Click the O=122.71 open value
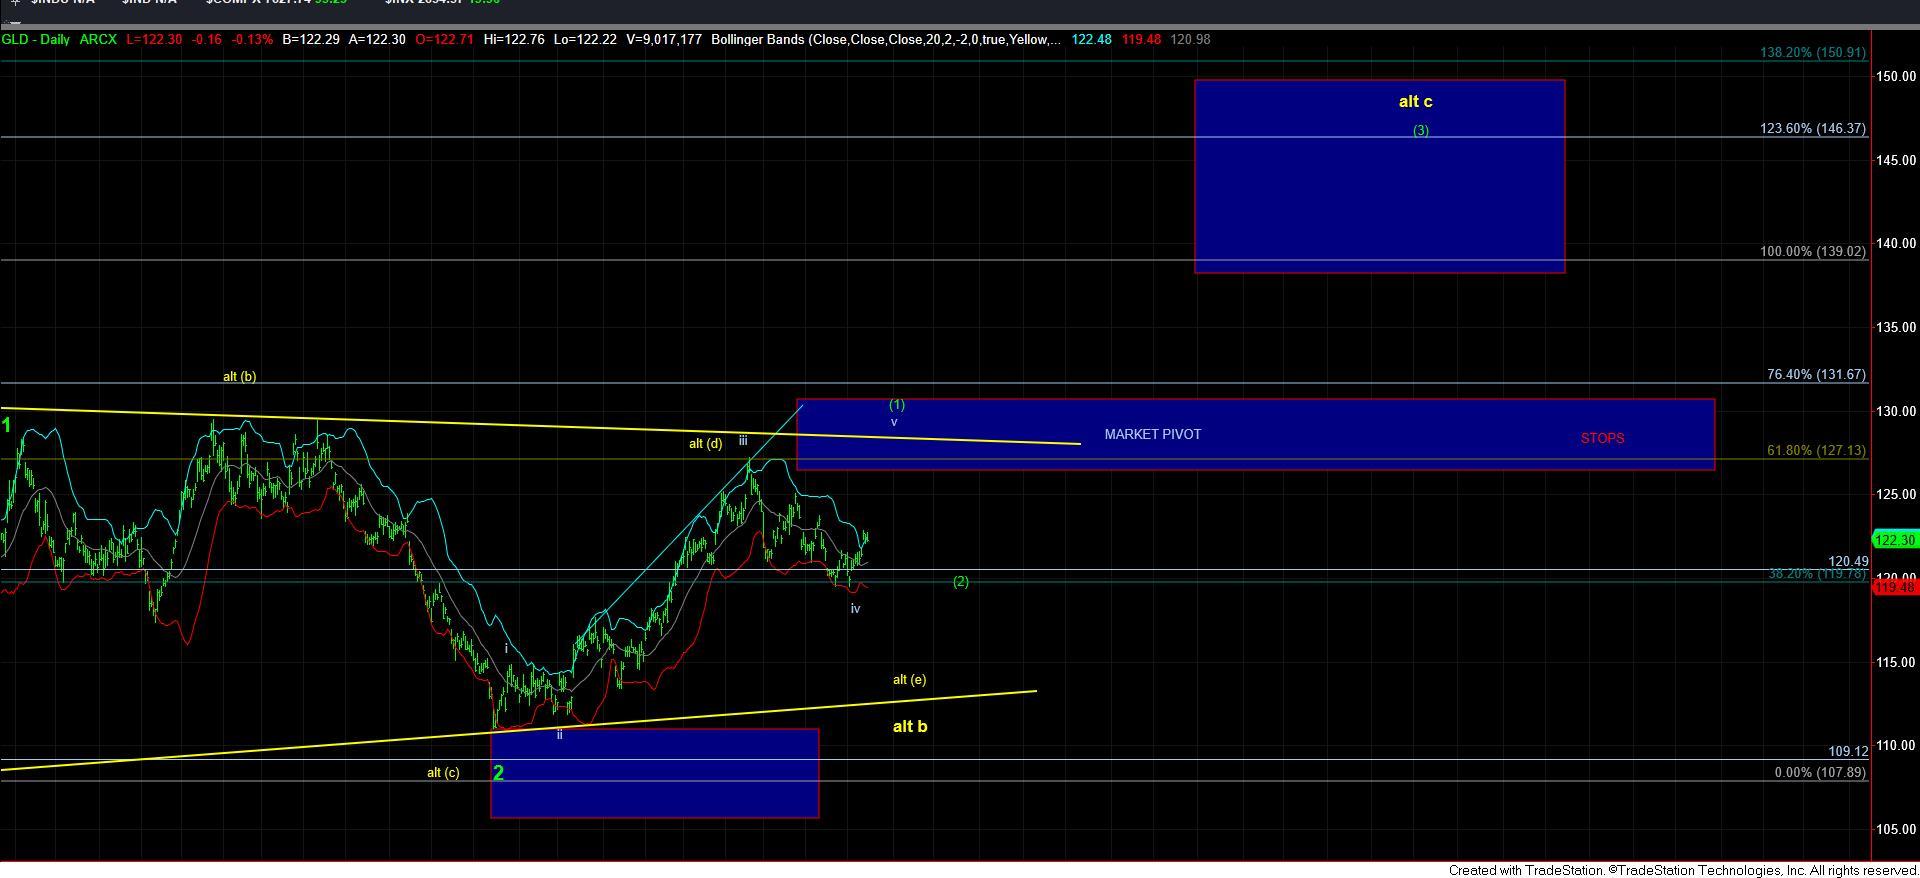This screenshot has width=1920, height=878. point(444,40)
